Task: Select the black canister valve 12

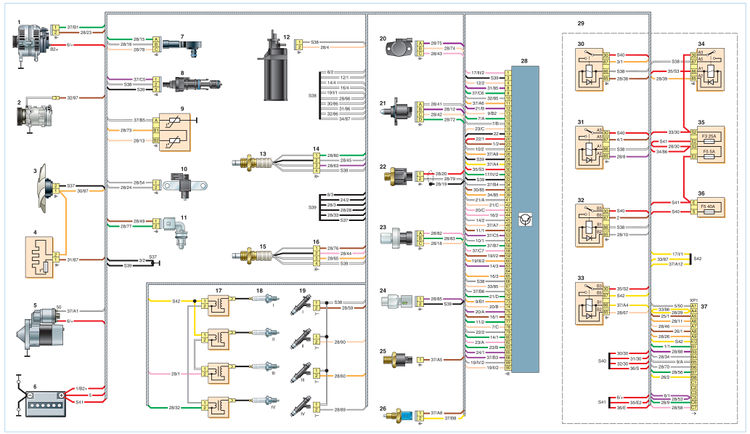Action: 275,66
